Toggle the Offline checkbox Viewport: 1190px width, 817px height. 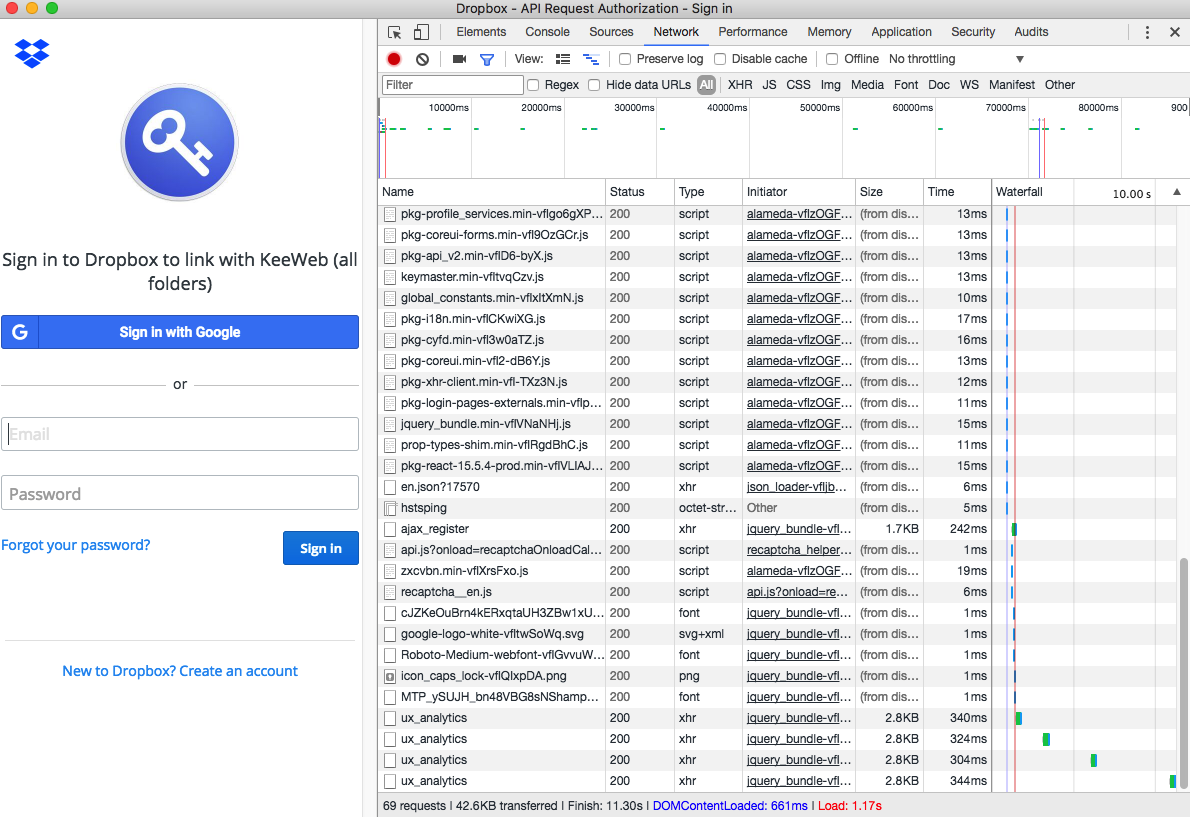[x=831, y=59]
